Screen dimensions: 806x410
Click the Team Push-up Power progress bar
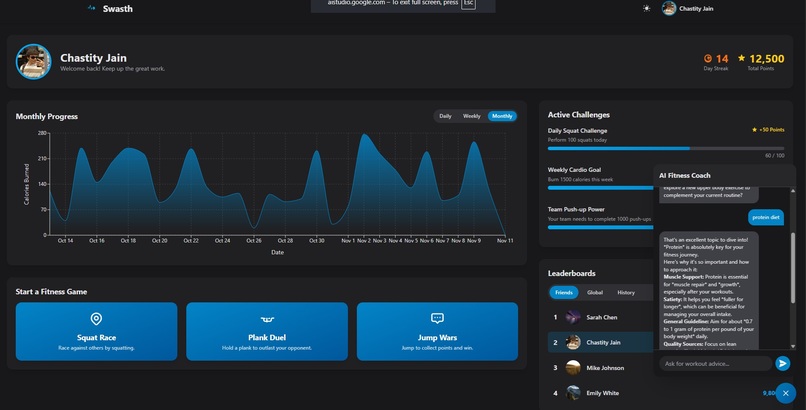pos(600,228)
